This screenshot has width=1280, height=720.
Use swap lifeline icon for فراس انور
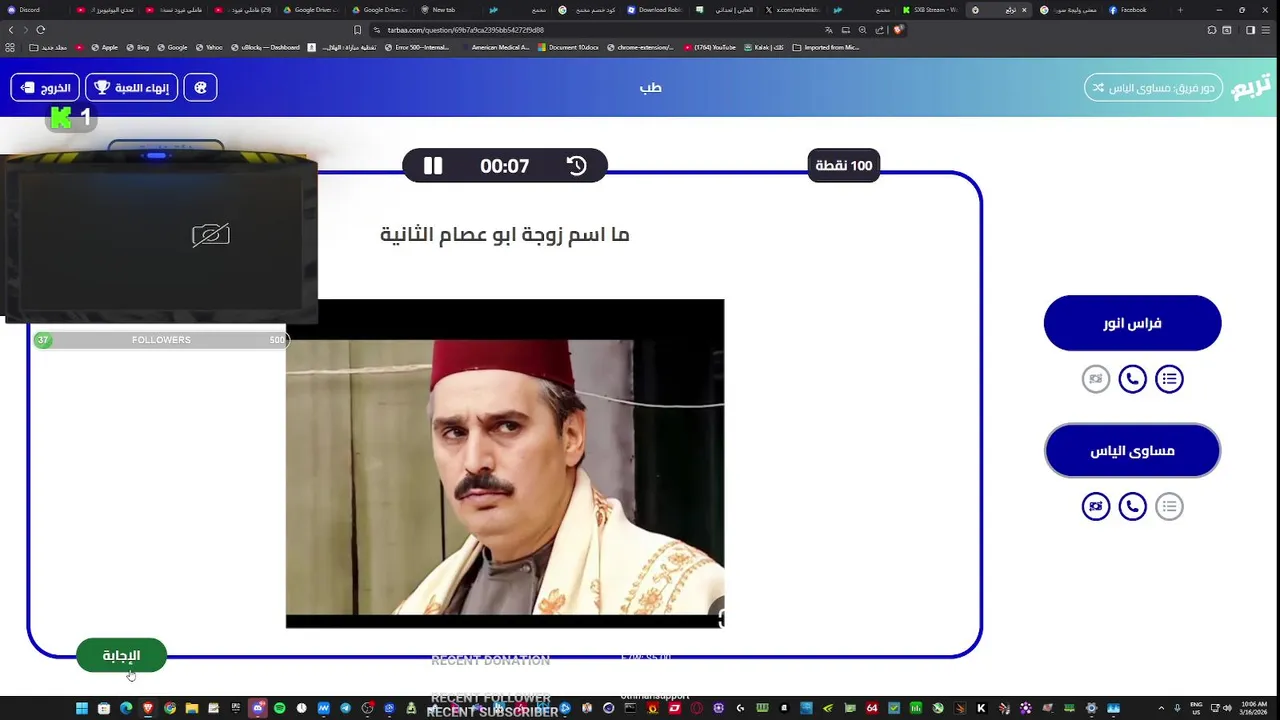click(1096, 379)
